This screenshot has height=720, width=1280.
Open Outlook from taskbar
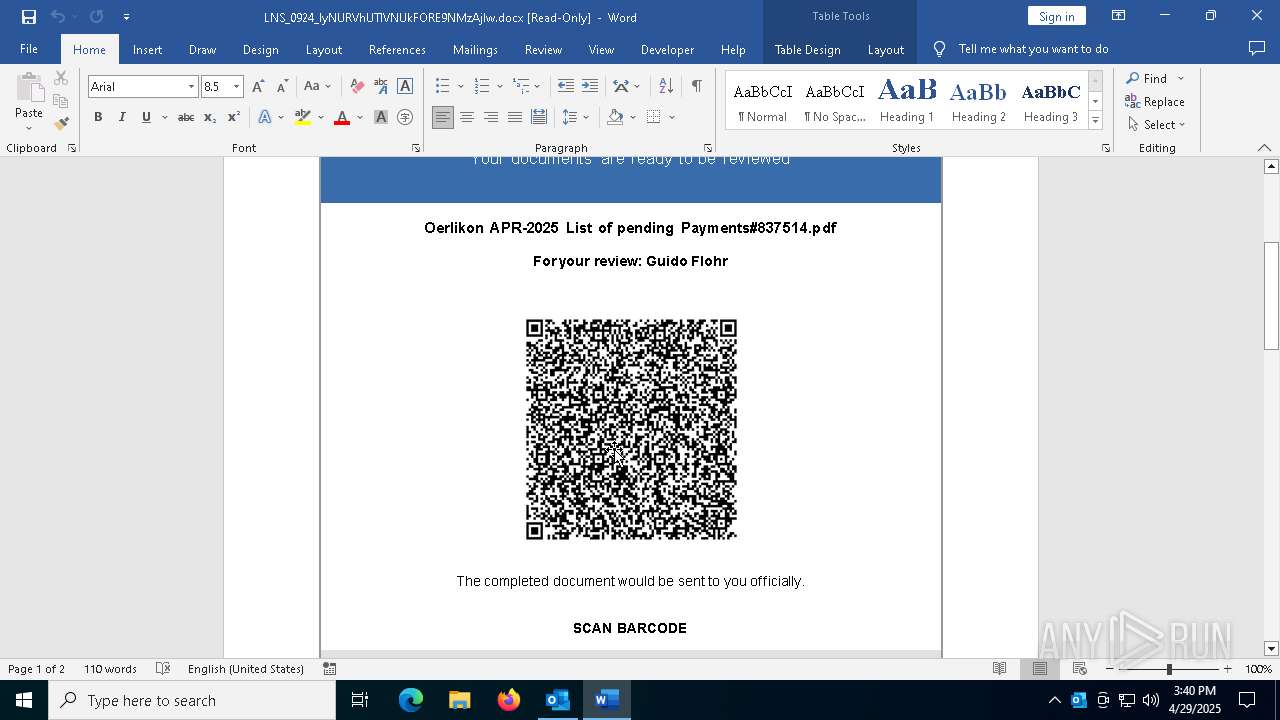tap(557, 700)
